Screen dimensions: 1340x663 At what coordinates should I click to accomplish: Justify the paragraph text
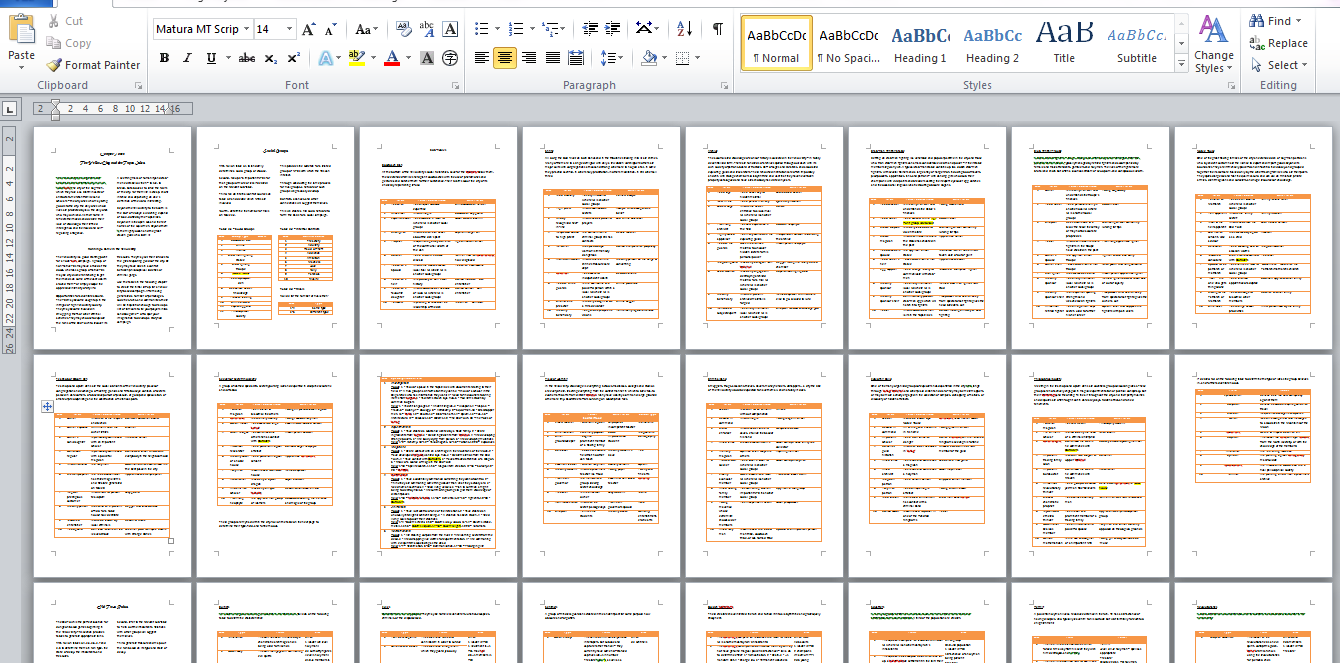[x=552, y=58]
